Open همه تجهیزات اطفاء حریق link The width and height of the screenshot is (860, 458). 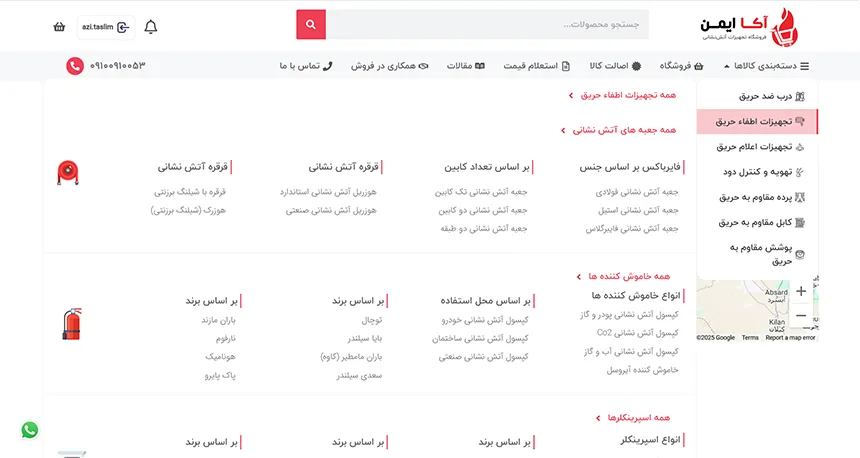625,95
